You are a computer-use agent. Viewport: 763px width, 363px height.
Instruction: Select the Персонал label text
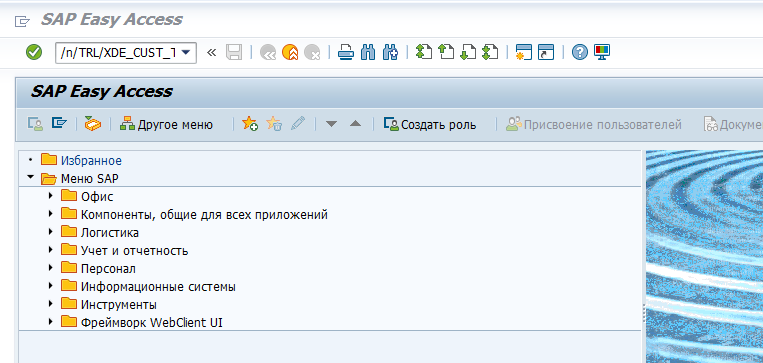click(108, 269)
